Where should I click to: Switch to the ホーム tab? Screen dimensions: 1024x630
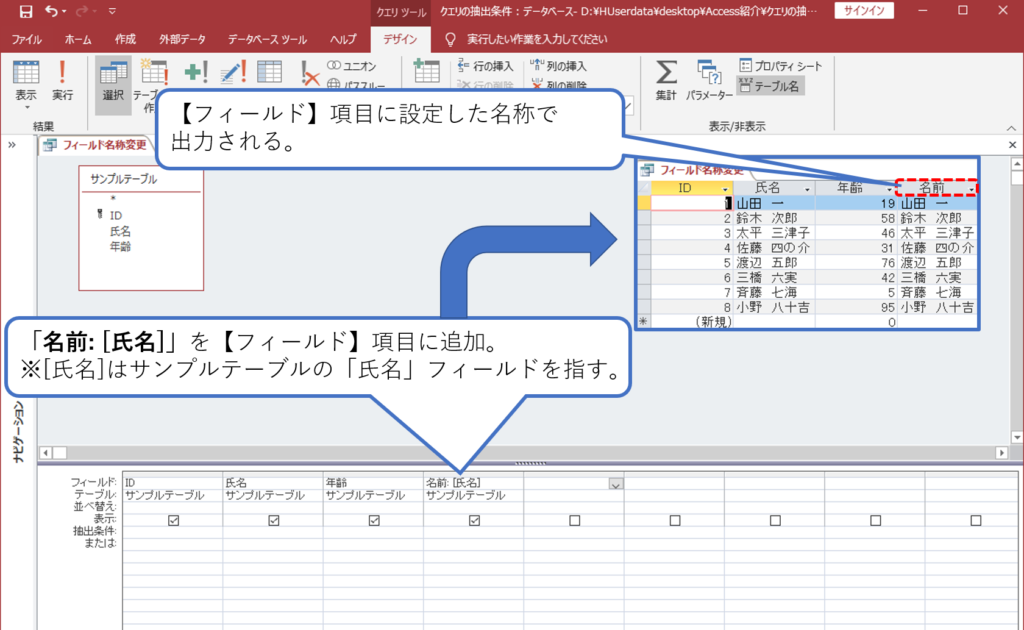(78, 40)
